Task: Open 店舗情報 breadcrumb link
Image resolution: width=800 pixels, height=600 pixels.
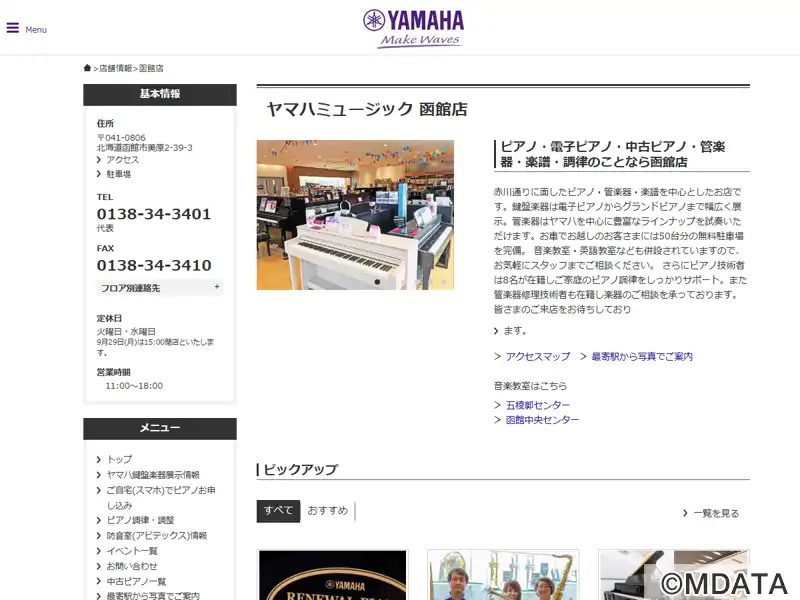Action: click(x=115, y=68)
